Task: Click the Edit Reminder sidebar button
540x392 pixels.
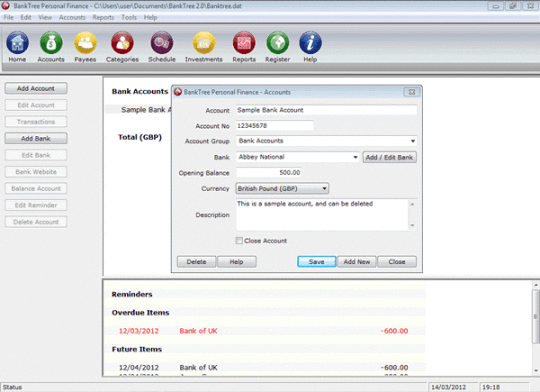Action: pyautogui.click(x=36, y=205)
